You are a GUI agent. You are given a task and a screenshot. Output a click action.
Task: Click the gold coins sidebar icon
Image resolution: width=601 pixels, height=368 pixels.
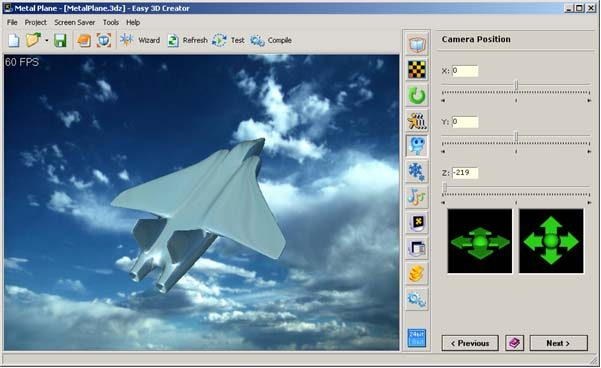pyautogui.click(x=417, y=274)
